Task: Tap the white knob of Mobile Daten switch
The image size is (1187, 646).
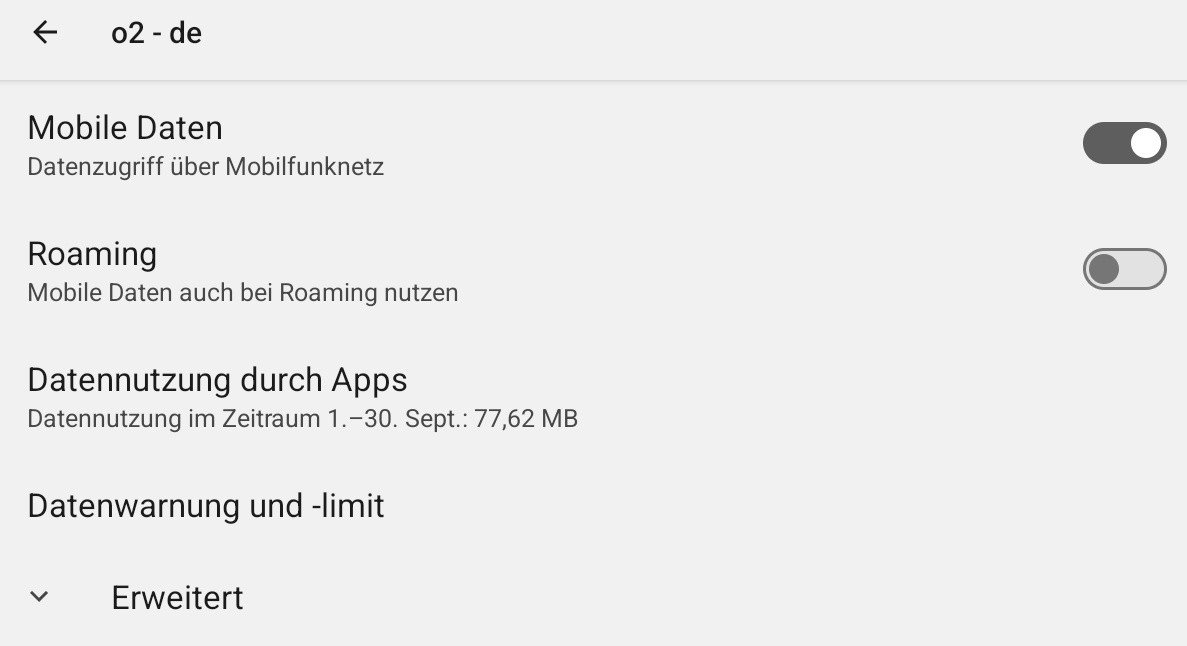Action: coord(1145,142)
